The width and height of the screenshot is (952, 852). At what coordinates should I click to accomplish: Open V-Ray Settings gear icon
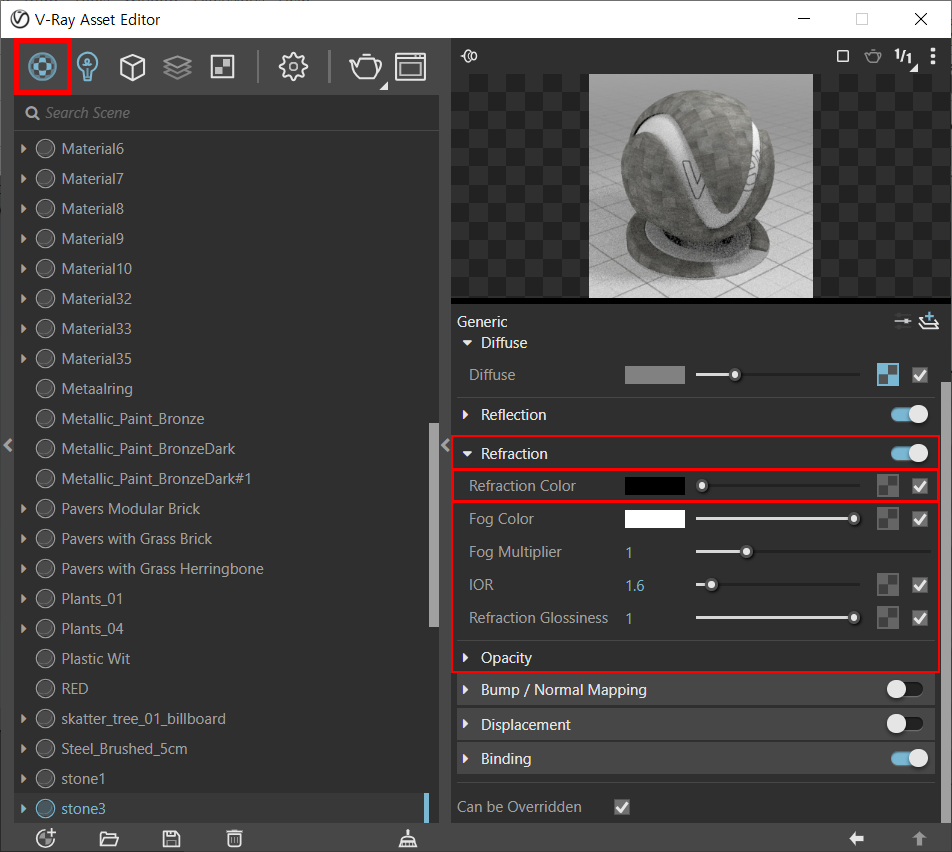293,66
